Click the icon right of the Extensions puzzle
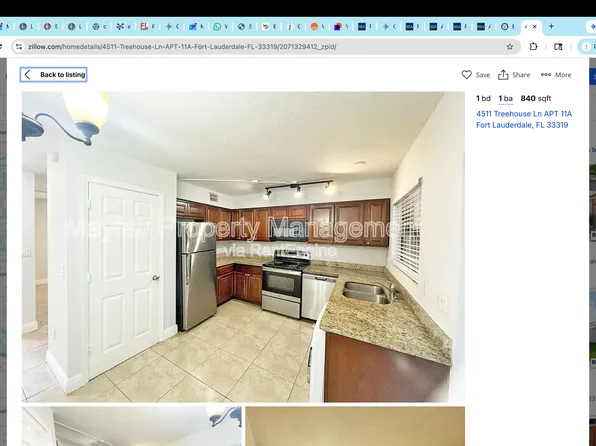The image size is (596, 446). (558, 47)
